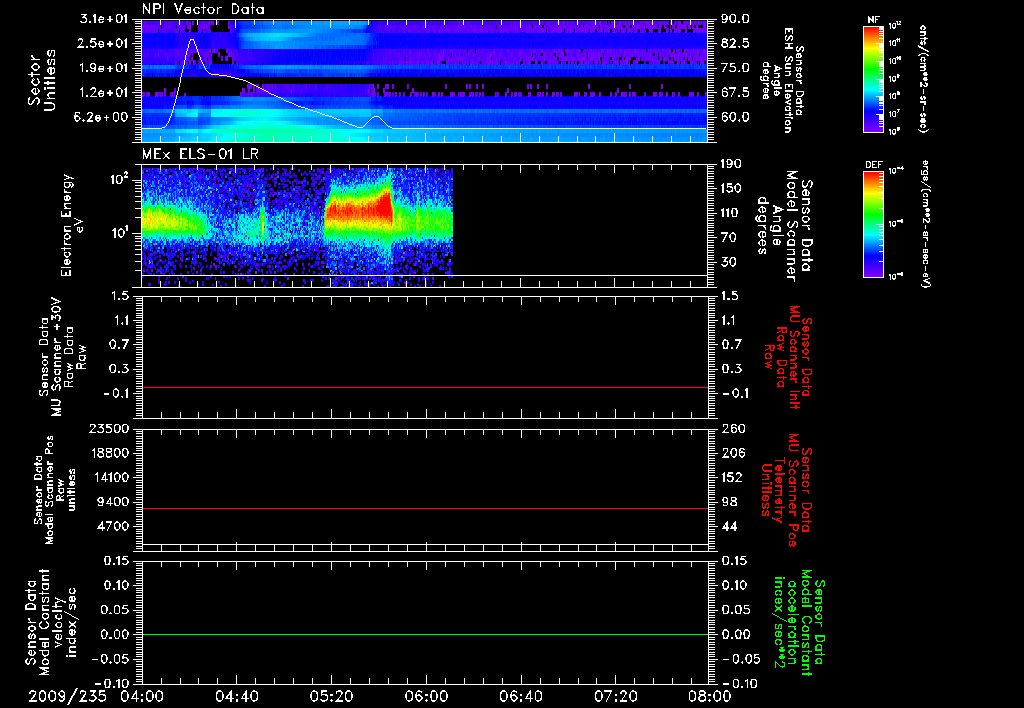The width and height of the screenshot is (1024, 708).
Task: Click the 152 telemetry position tick
Action: point(732,477)
